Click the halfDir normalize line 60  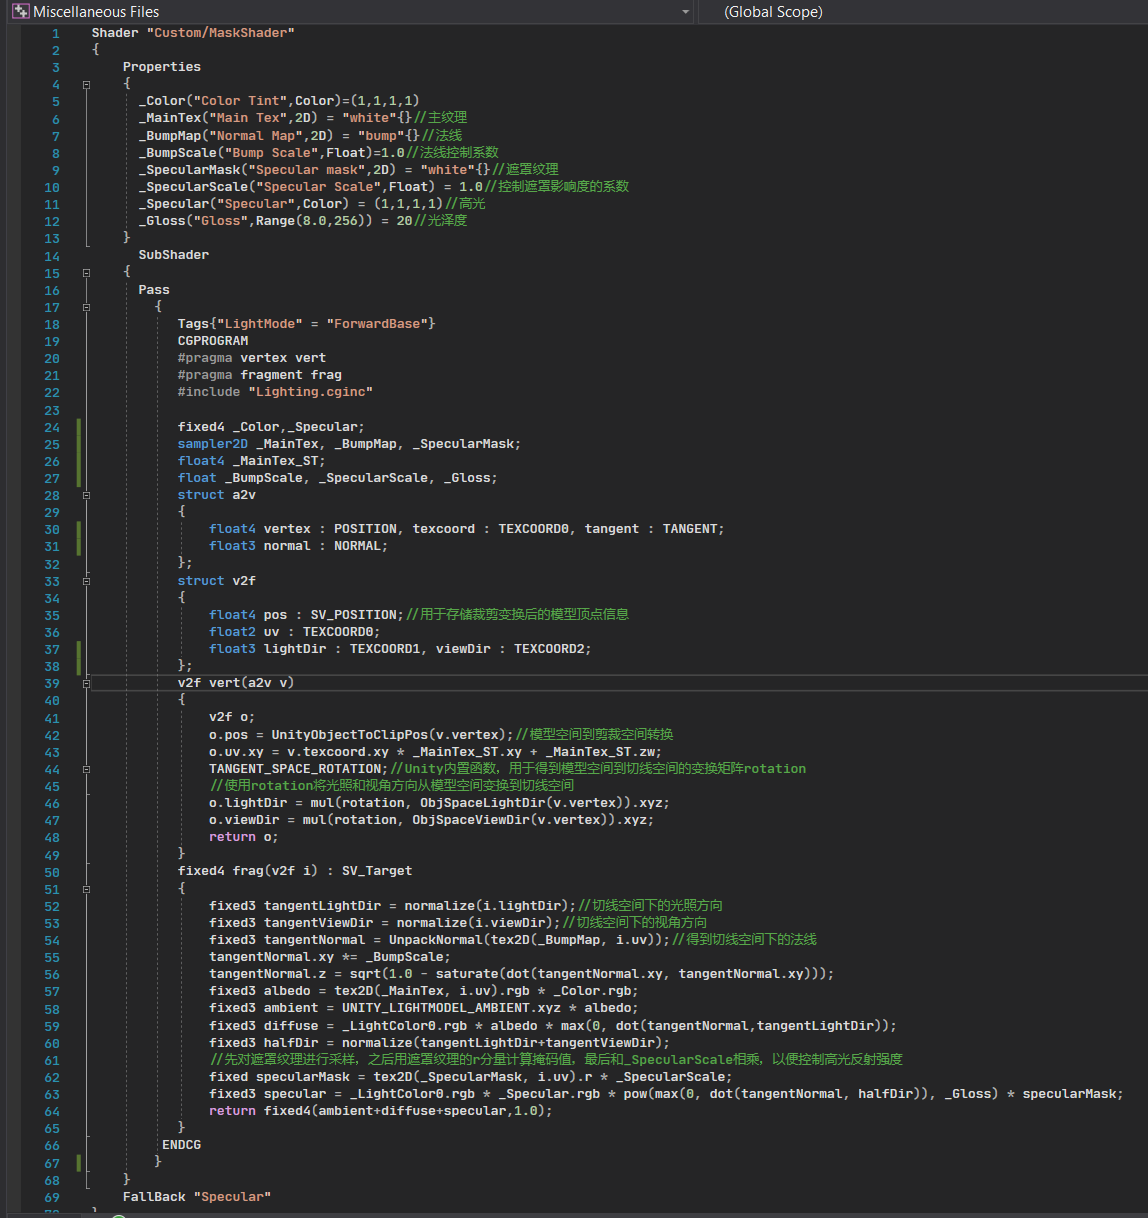[439, 1043]
